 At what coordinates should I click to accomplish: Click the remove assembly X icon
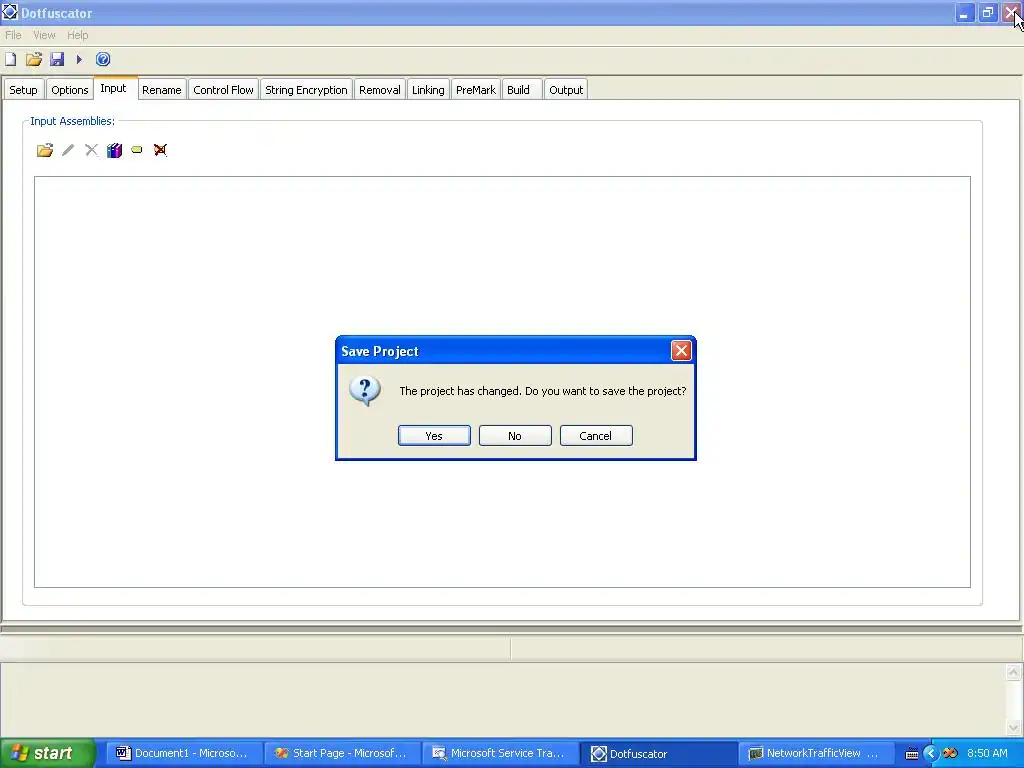coord(91,150)
